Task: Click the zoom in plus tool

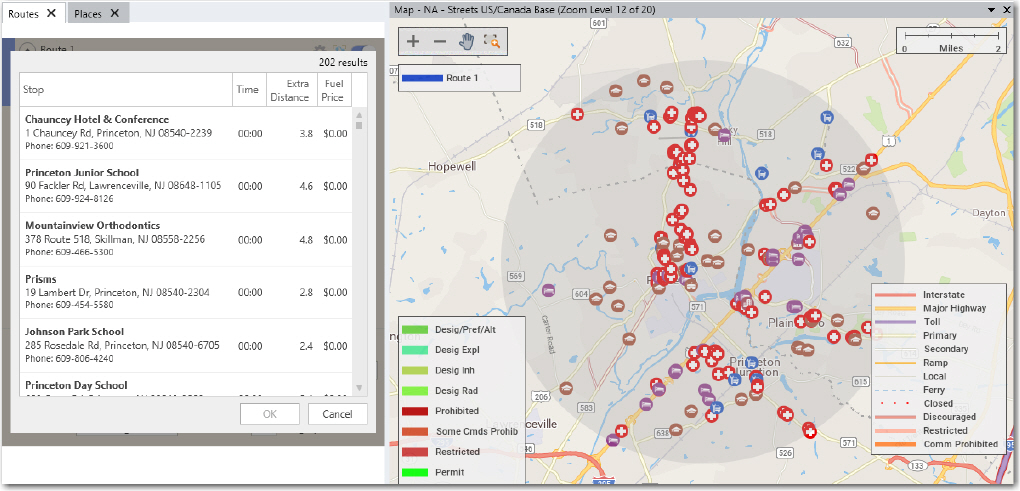Action: click(413, 42)
